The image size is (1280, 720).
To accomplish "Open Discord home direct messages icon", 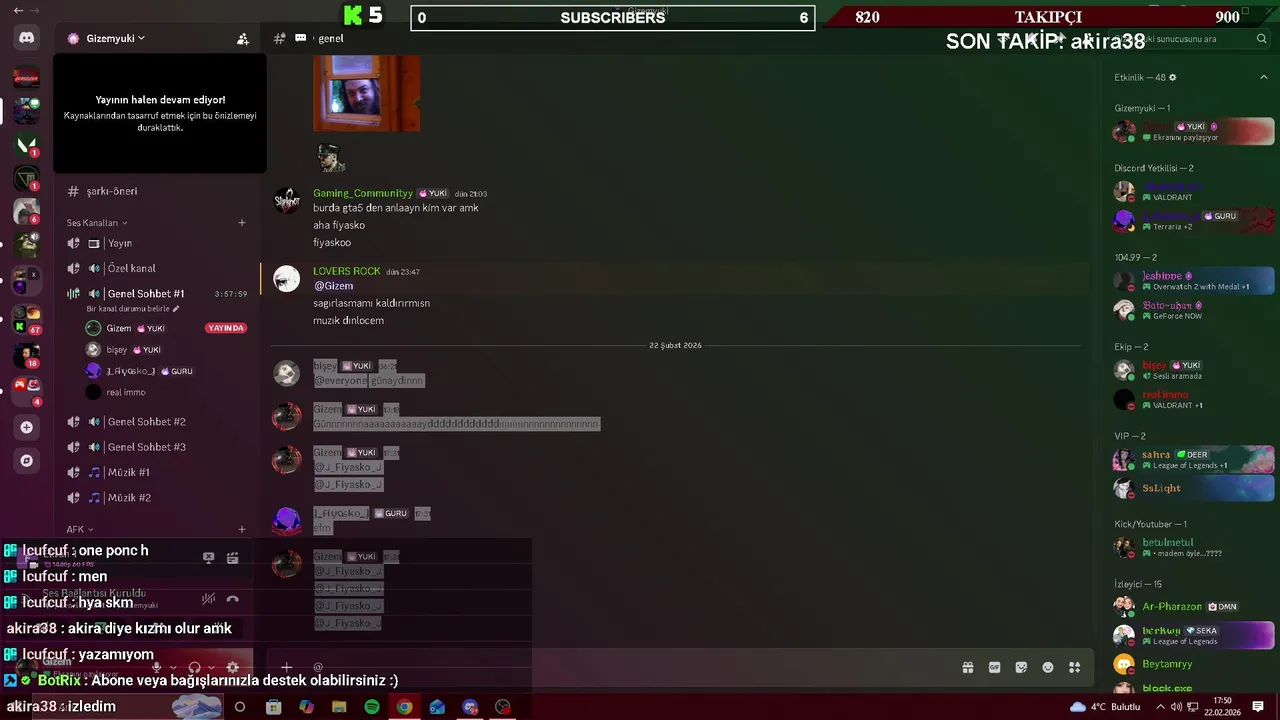I will [26, 38].
